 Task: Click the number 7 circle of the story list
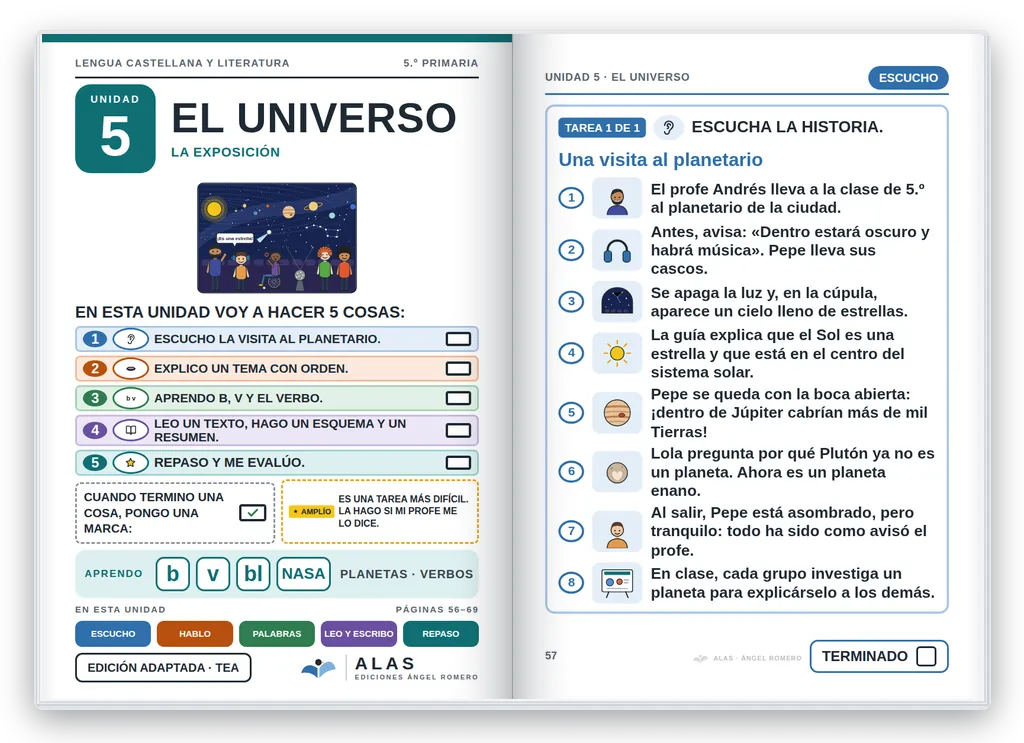click(x=571, y=531)
